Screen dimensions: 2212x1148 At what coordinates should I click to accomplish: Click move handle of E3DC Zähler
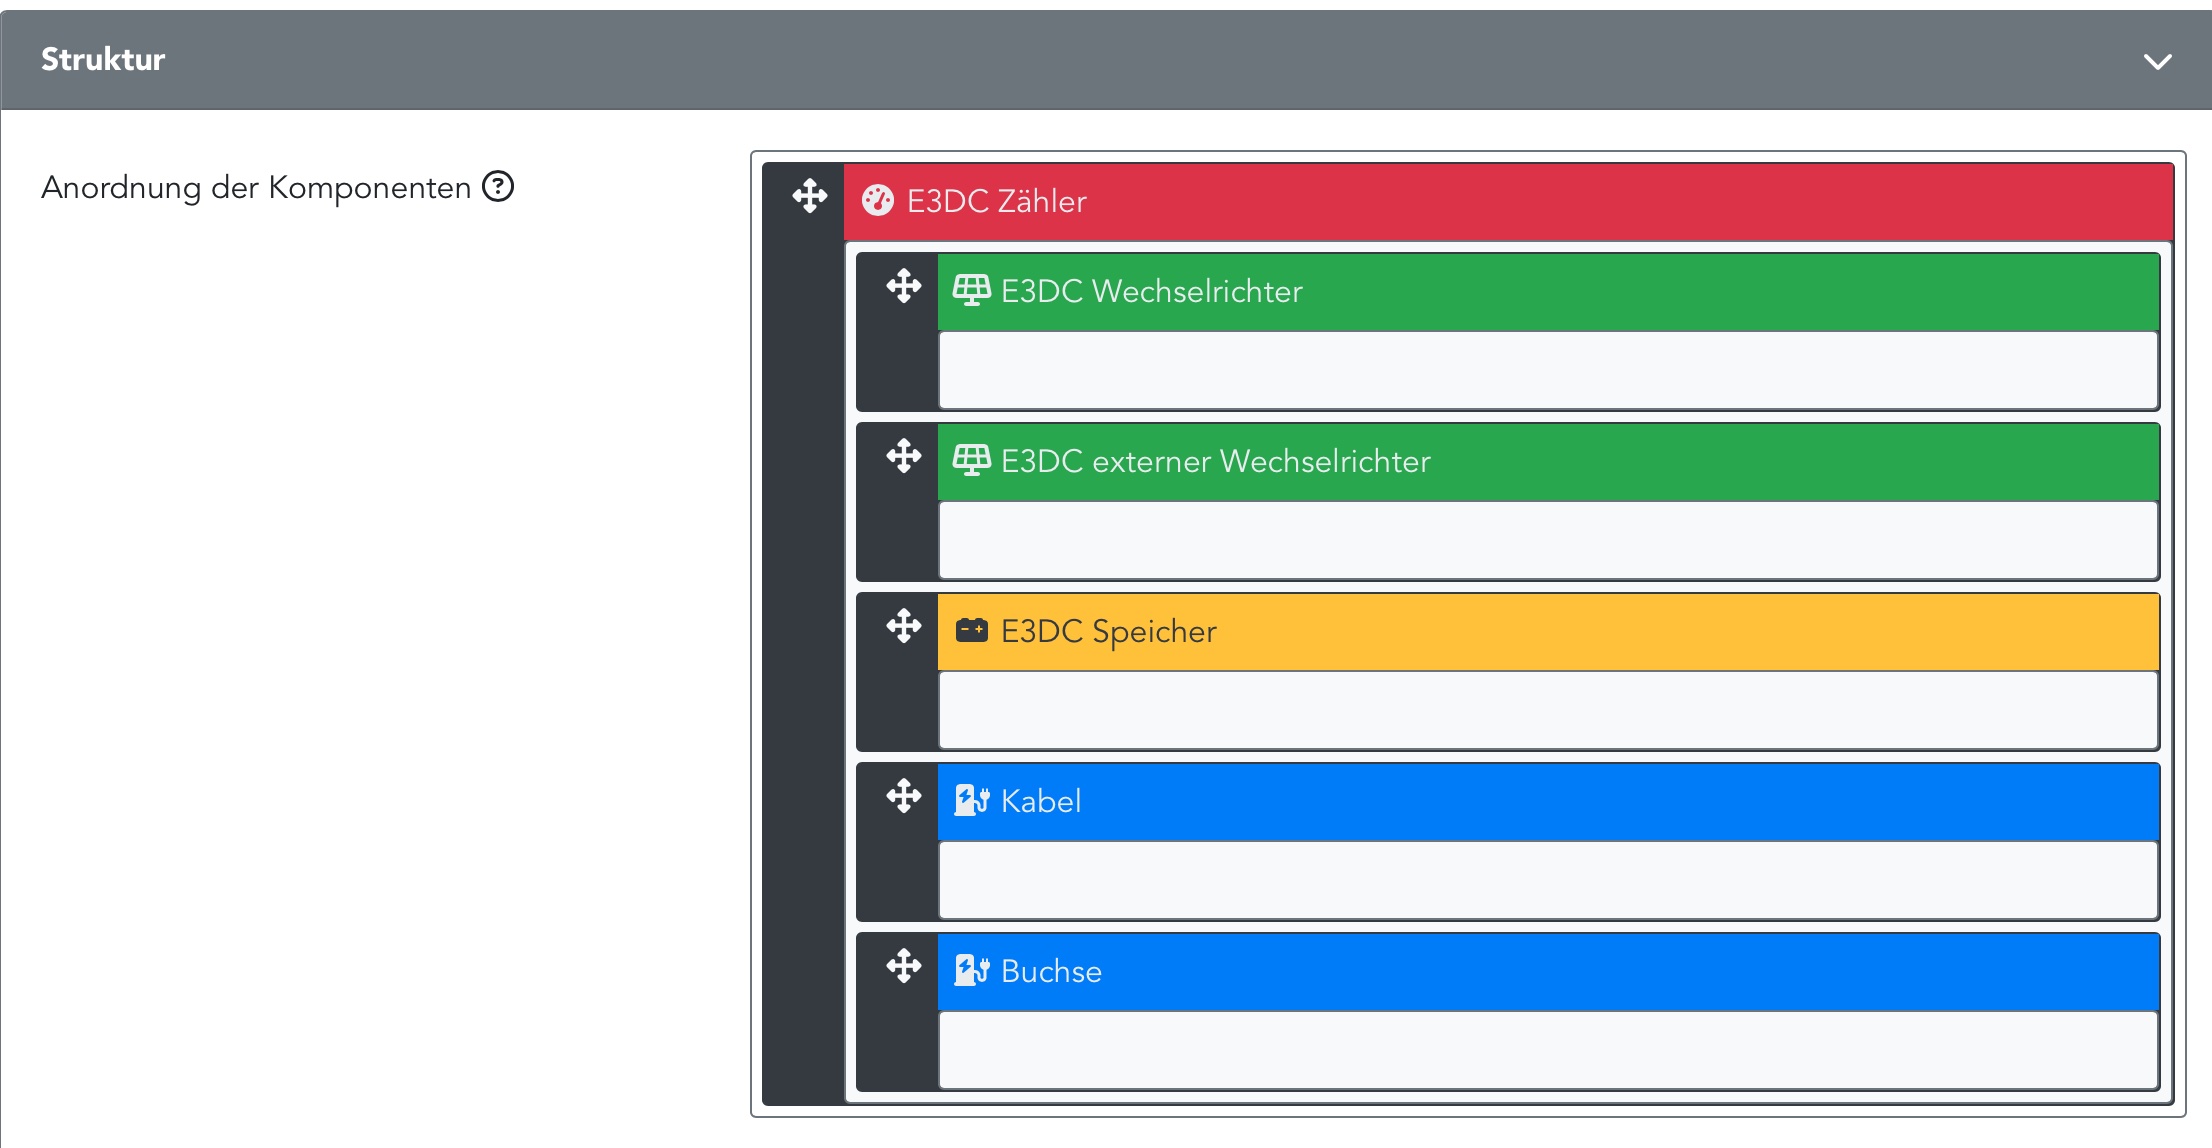(809, 196)
